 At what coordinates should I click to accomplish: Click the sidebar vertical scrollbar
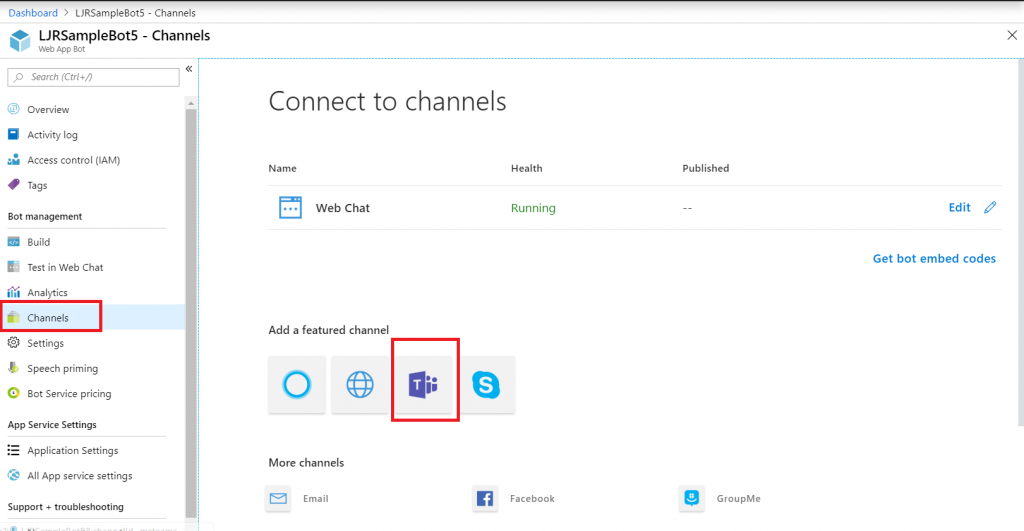coord(191,314)
